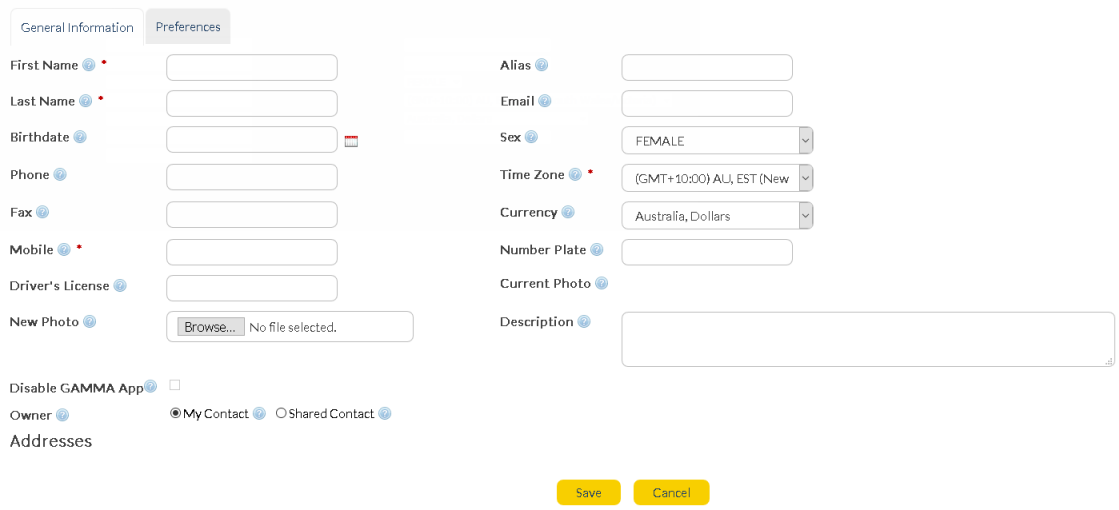Click help icon beside Time Zone label
Viewport: 1119px width, 510px height.
coord(575,175)
